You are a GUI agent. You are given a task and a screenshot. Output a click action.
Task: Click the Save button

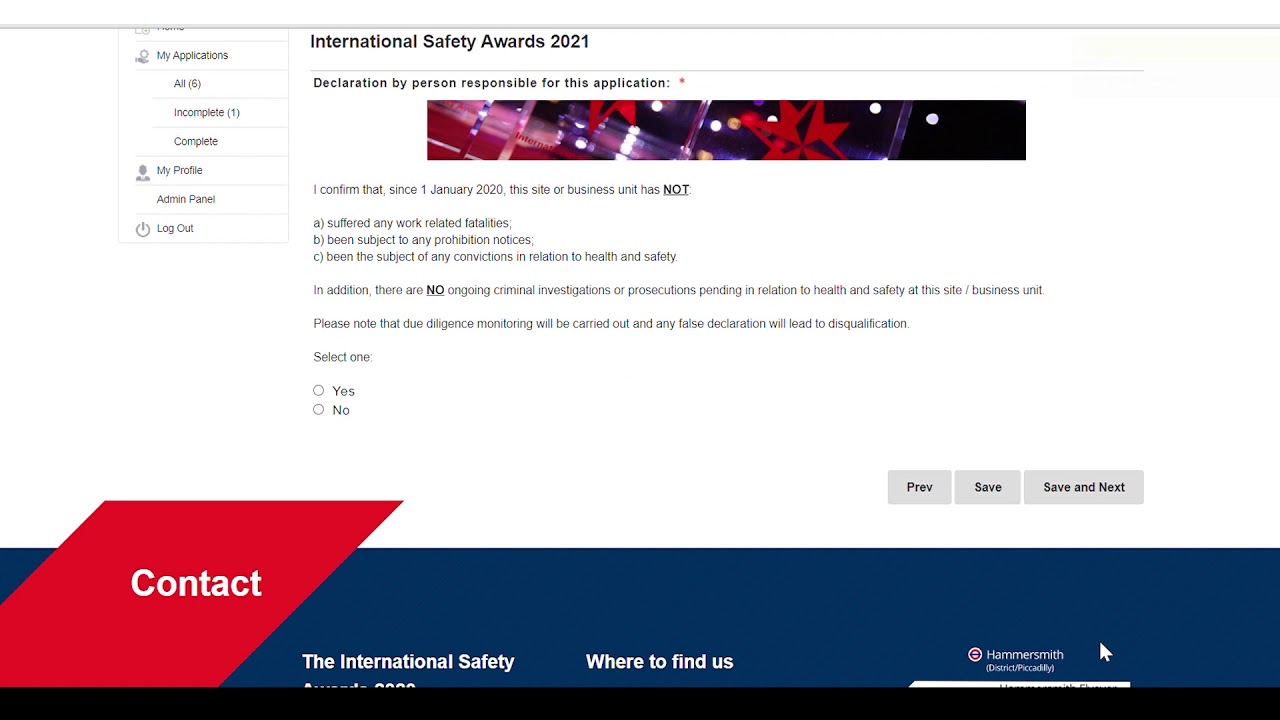988,487
